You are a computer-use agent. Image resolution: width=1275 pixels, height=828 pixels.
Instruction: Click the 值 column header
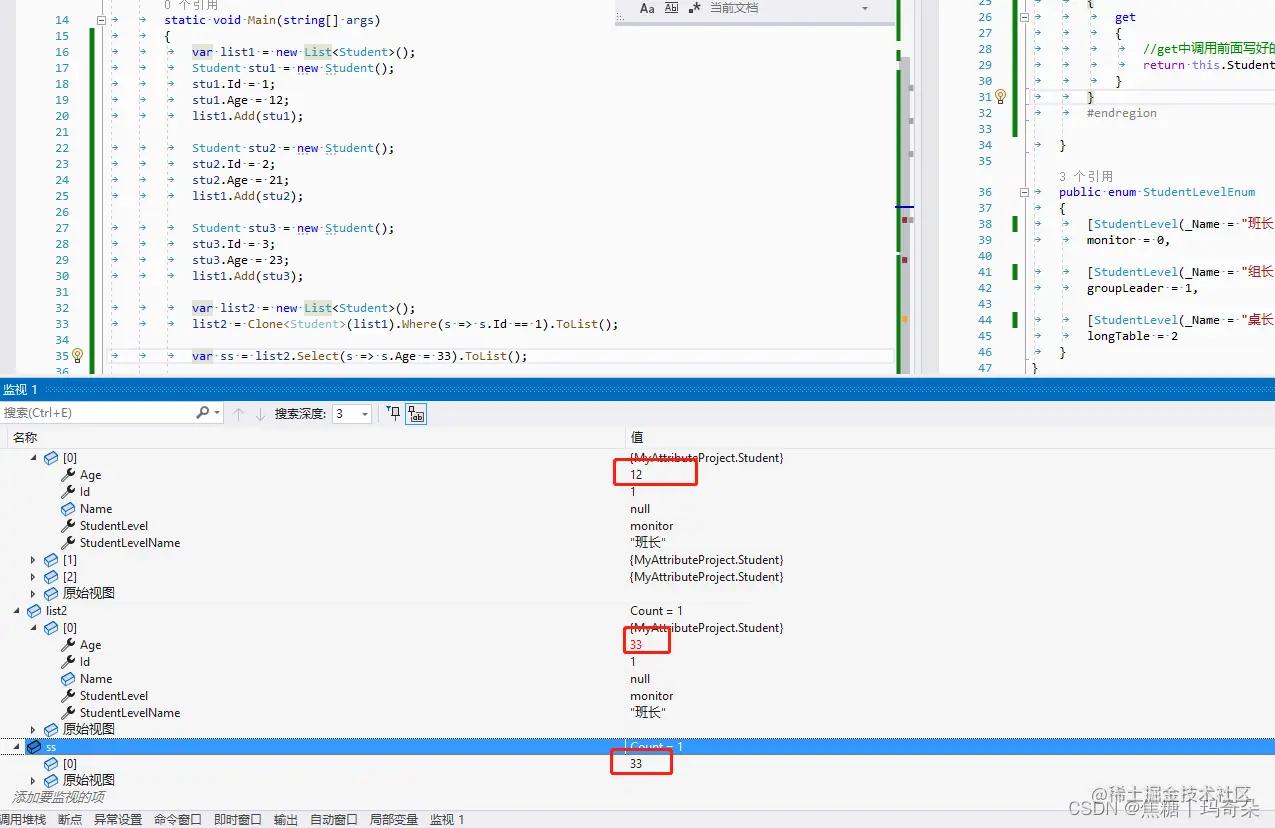coord(637,437)
